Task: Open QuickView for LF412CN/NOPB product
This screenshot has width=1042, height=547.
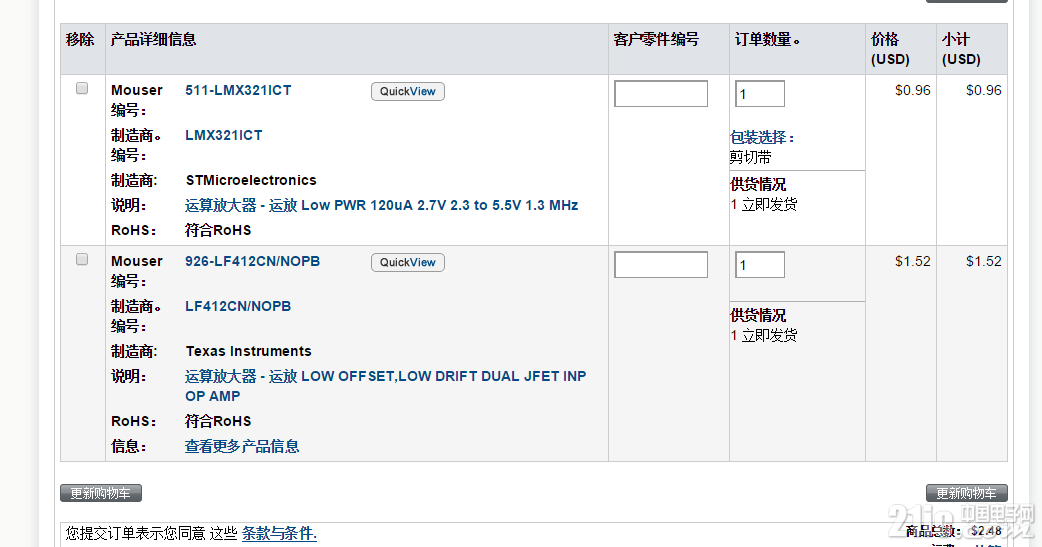Action: tap(408, 263)
